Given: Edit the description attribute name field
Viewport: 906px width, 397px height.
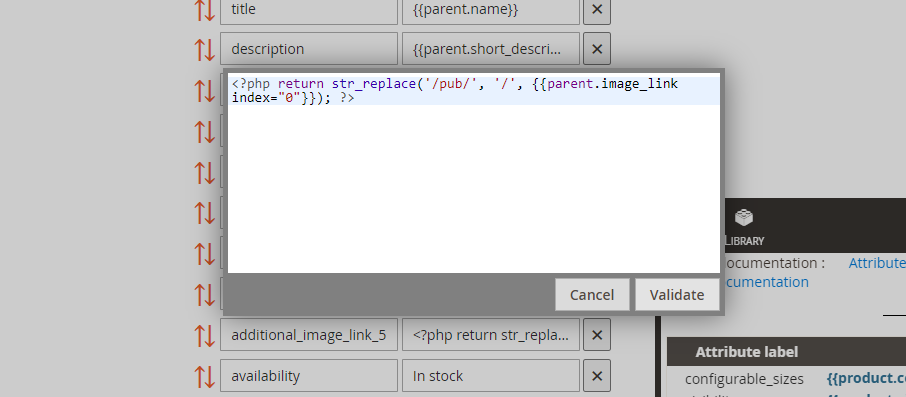Looking at the screenshot, I should pyautogui.click(x=309, y=49).
